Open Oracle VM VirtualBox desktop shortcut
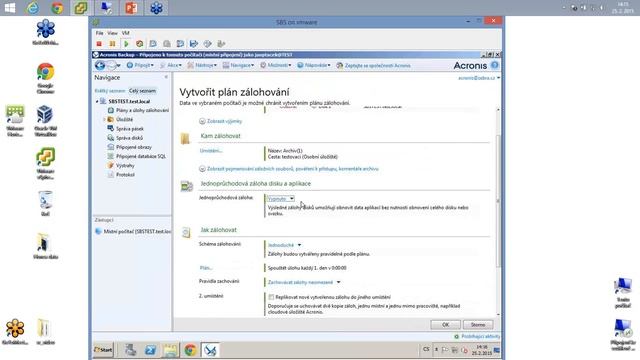 tap(45, 120)
